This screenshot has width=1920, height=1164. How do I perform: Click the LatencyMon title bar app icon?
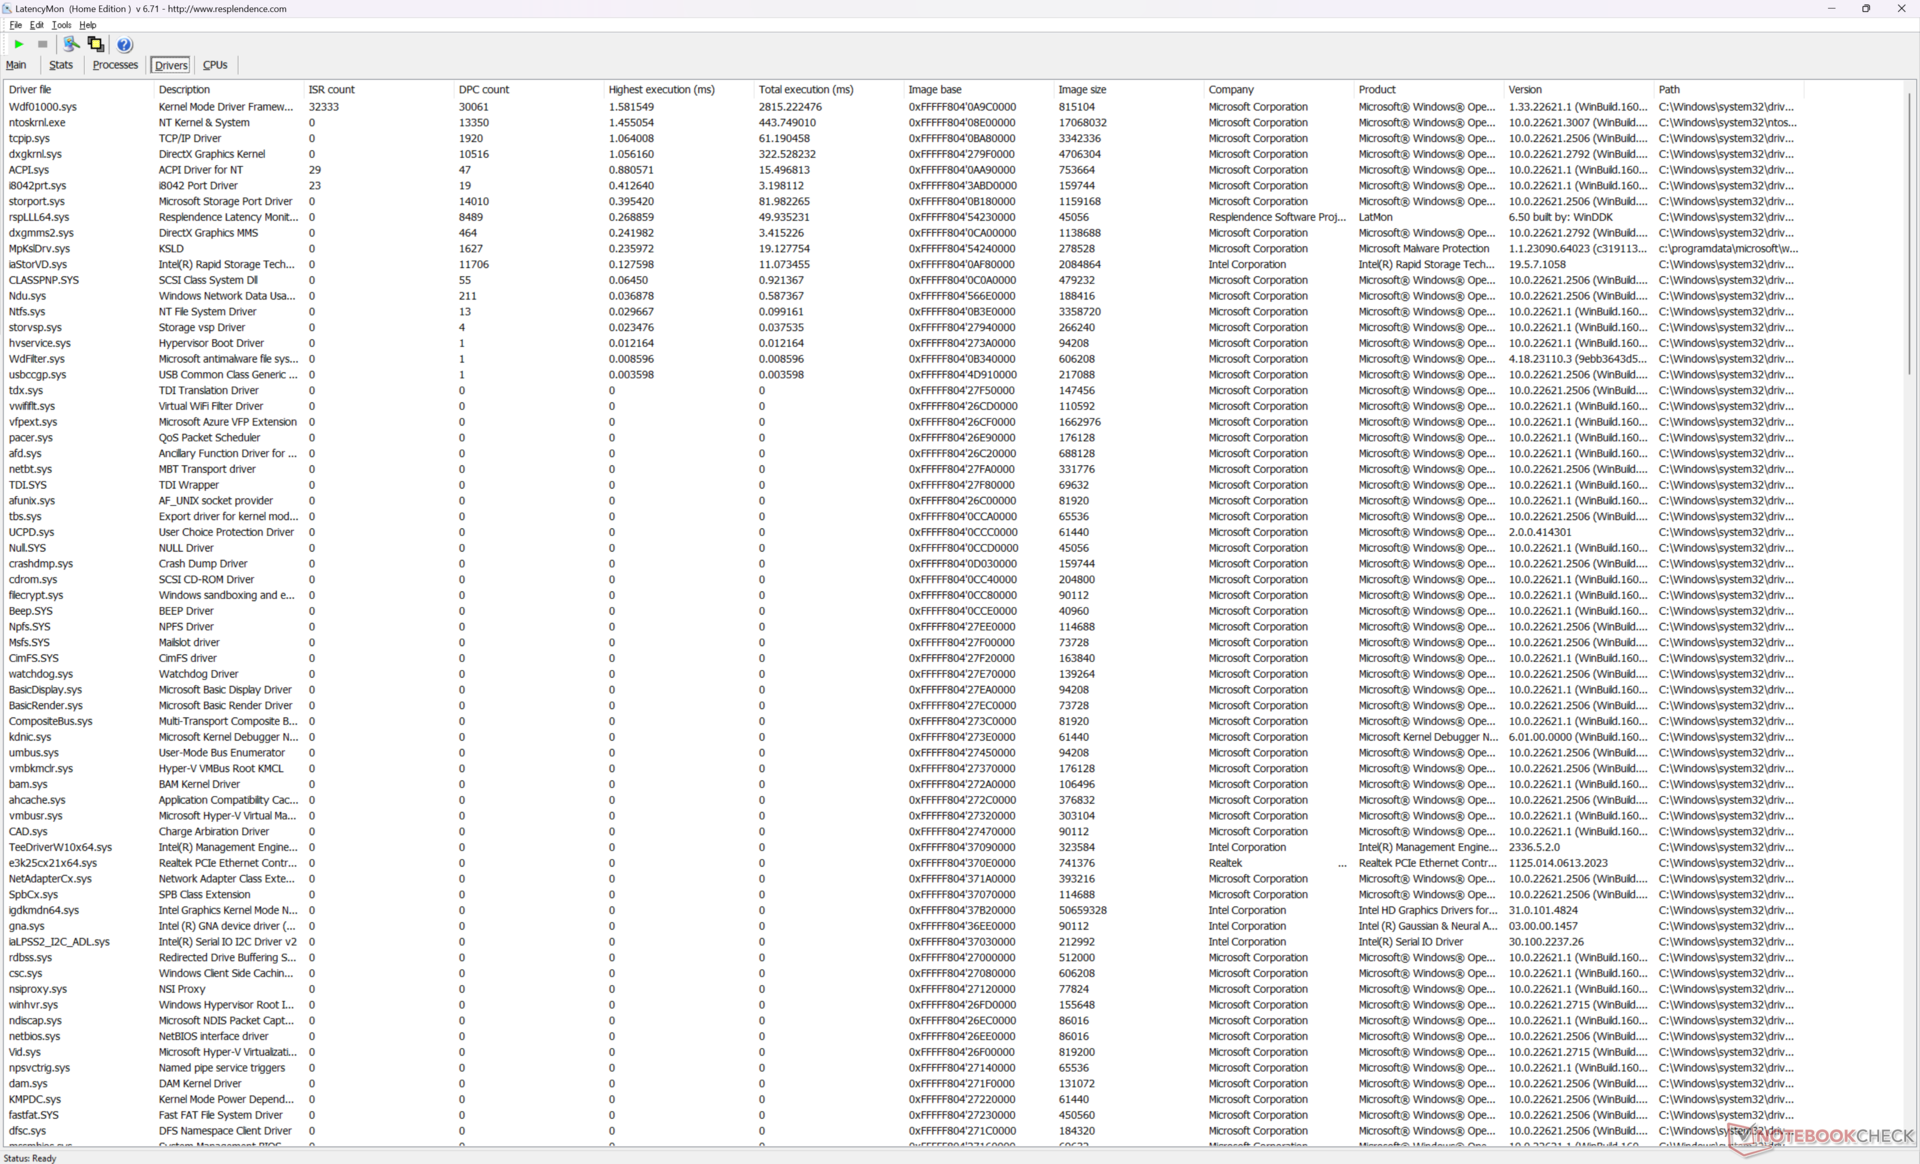[8, 8]
